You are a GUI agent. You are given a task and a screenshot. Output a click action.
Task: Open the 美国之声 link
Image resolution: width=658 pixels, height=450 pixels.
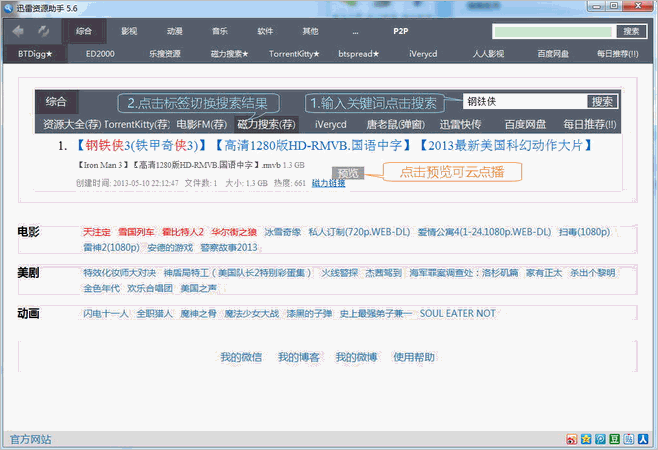[198, 288]
